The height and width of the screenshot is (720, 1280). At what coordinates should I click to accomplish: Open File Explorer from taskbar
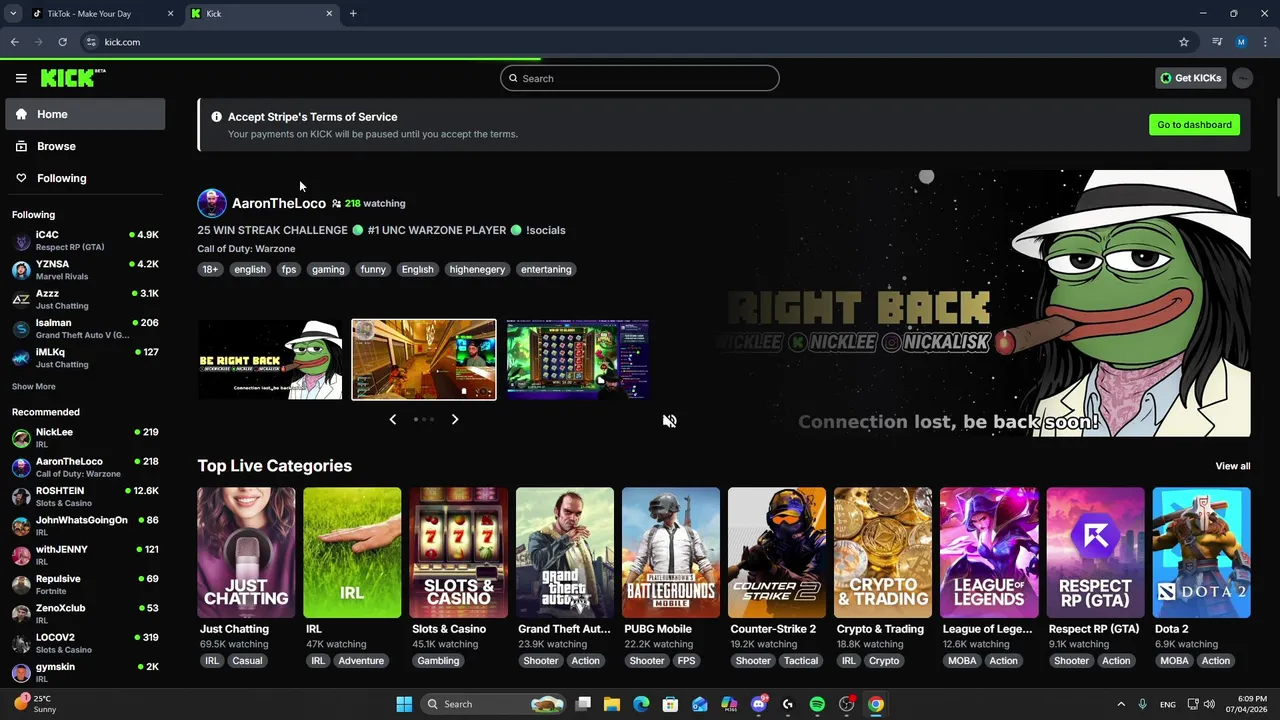coord(612,704)
